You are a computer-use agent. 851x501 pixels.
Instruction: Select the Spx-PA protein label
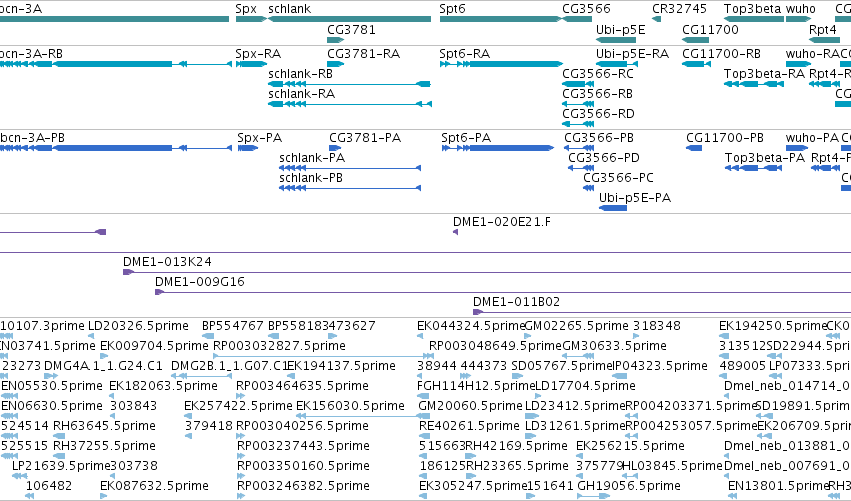coord(259,138)
